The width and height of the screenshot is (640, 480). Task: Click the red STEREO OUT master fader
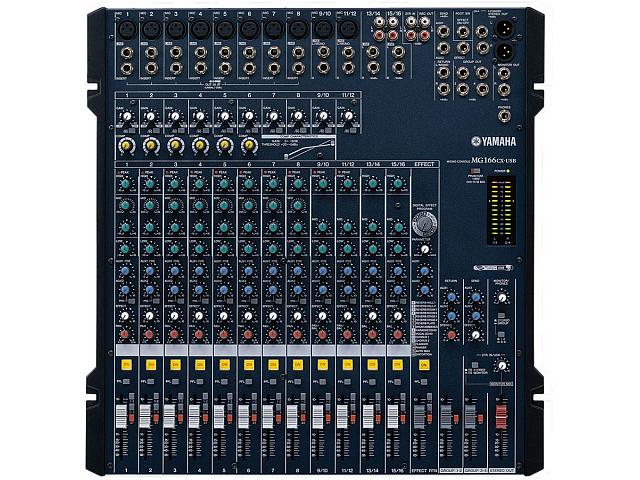click(x=502, y=415)
